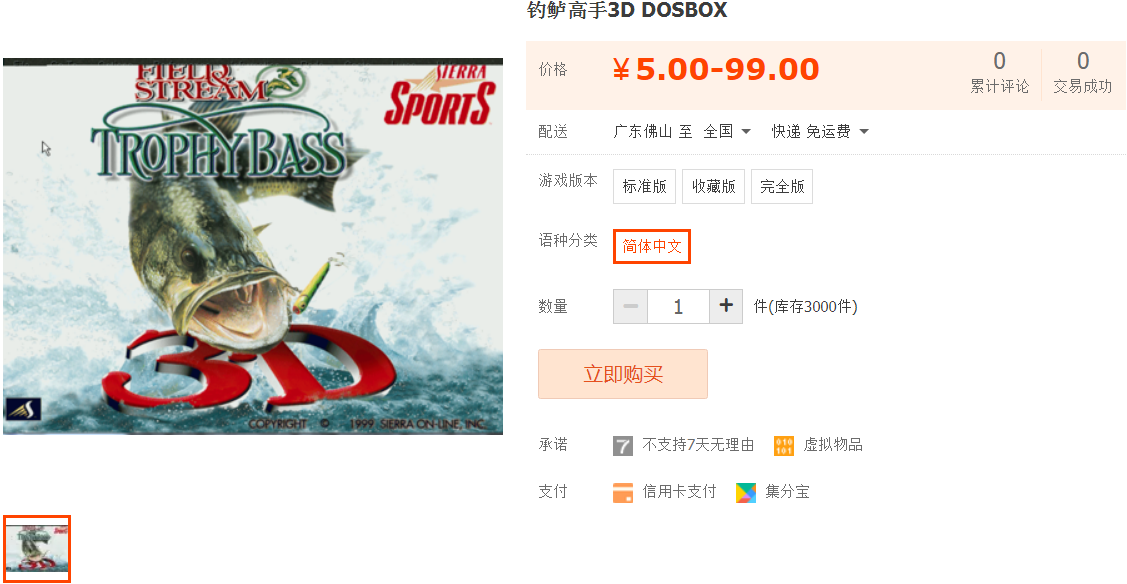This screenshot has width=1127, height=584.
Task: Select the Trophy Bass thumbnail image
Action: click(37, 549)
